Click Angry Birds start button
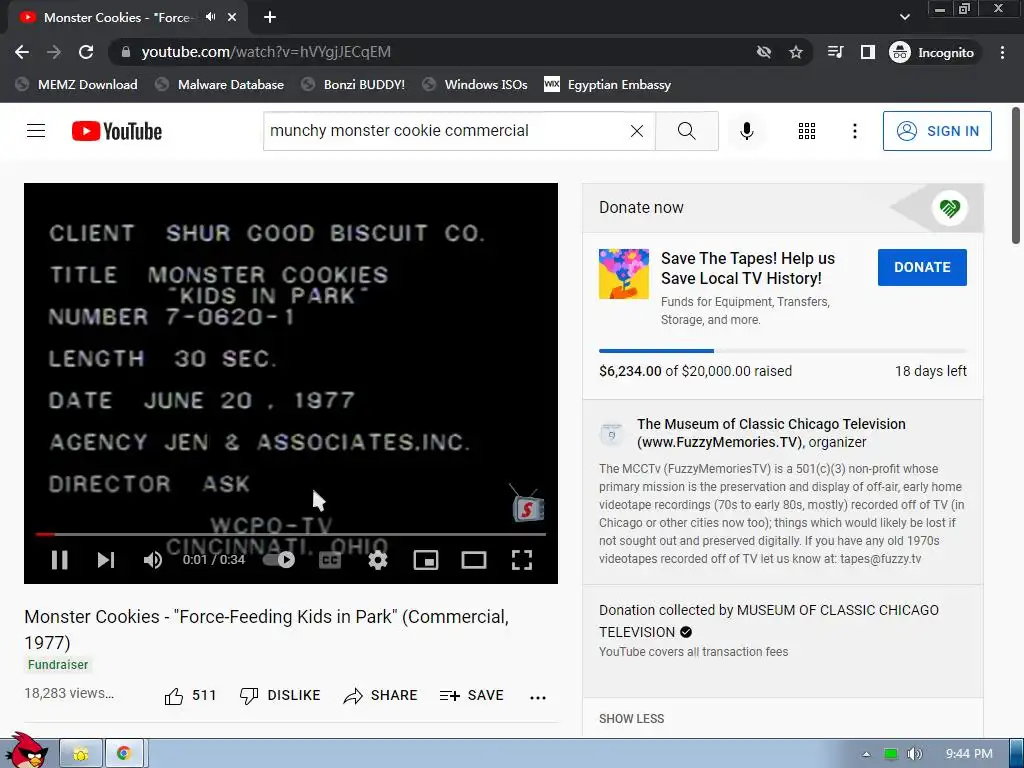The image size is (1024, 768). click(x=26, y=751)
